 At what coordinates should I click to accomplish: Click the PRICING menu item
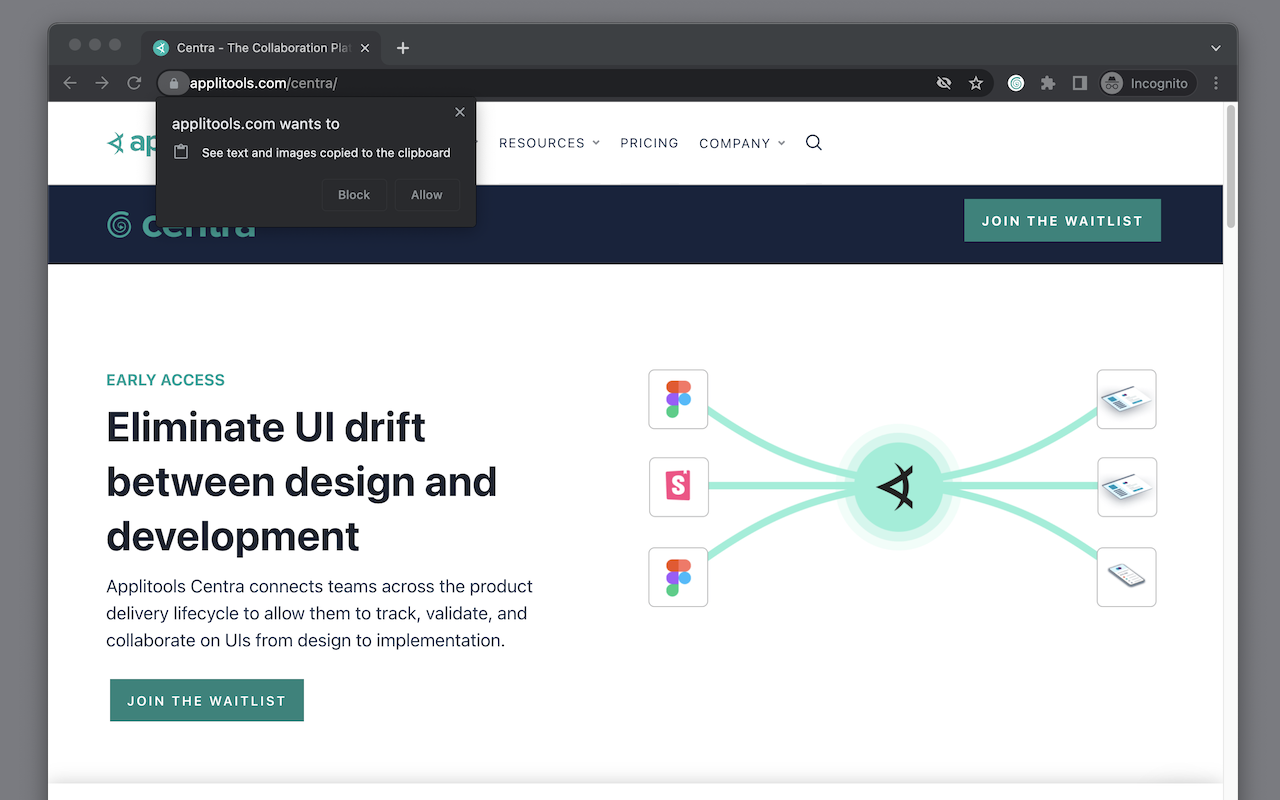click(649, 143)
